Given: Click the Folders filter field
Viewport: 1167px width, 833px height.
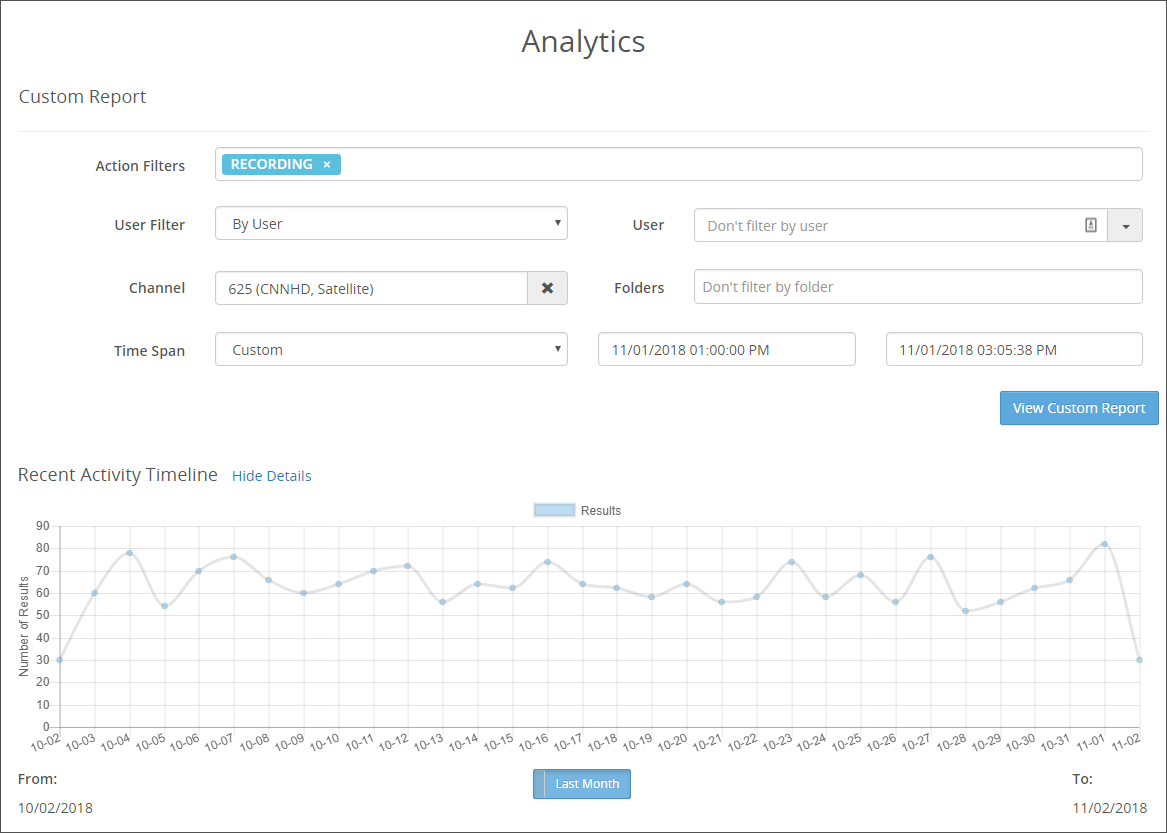Looking at the screenshot, I should coord(918,287).
